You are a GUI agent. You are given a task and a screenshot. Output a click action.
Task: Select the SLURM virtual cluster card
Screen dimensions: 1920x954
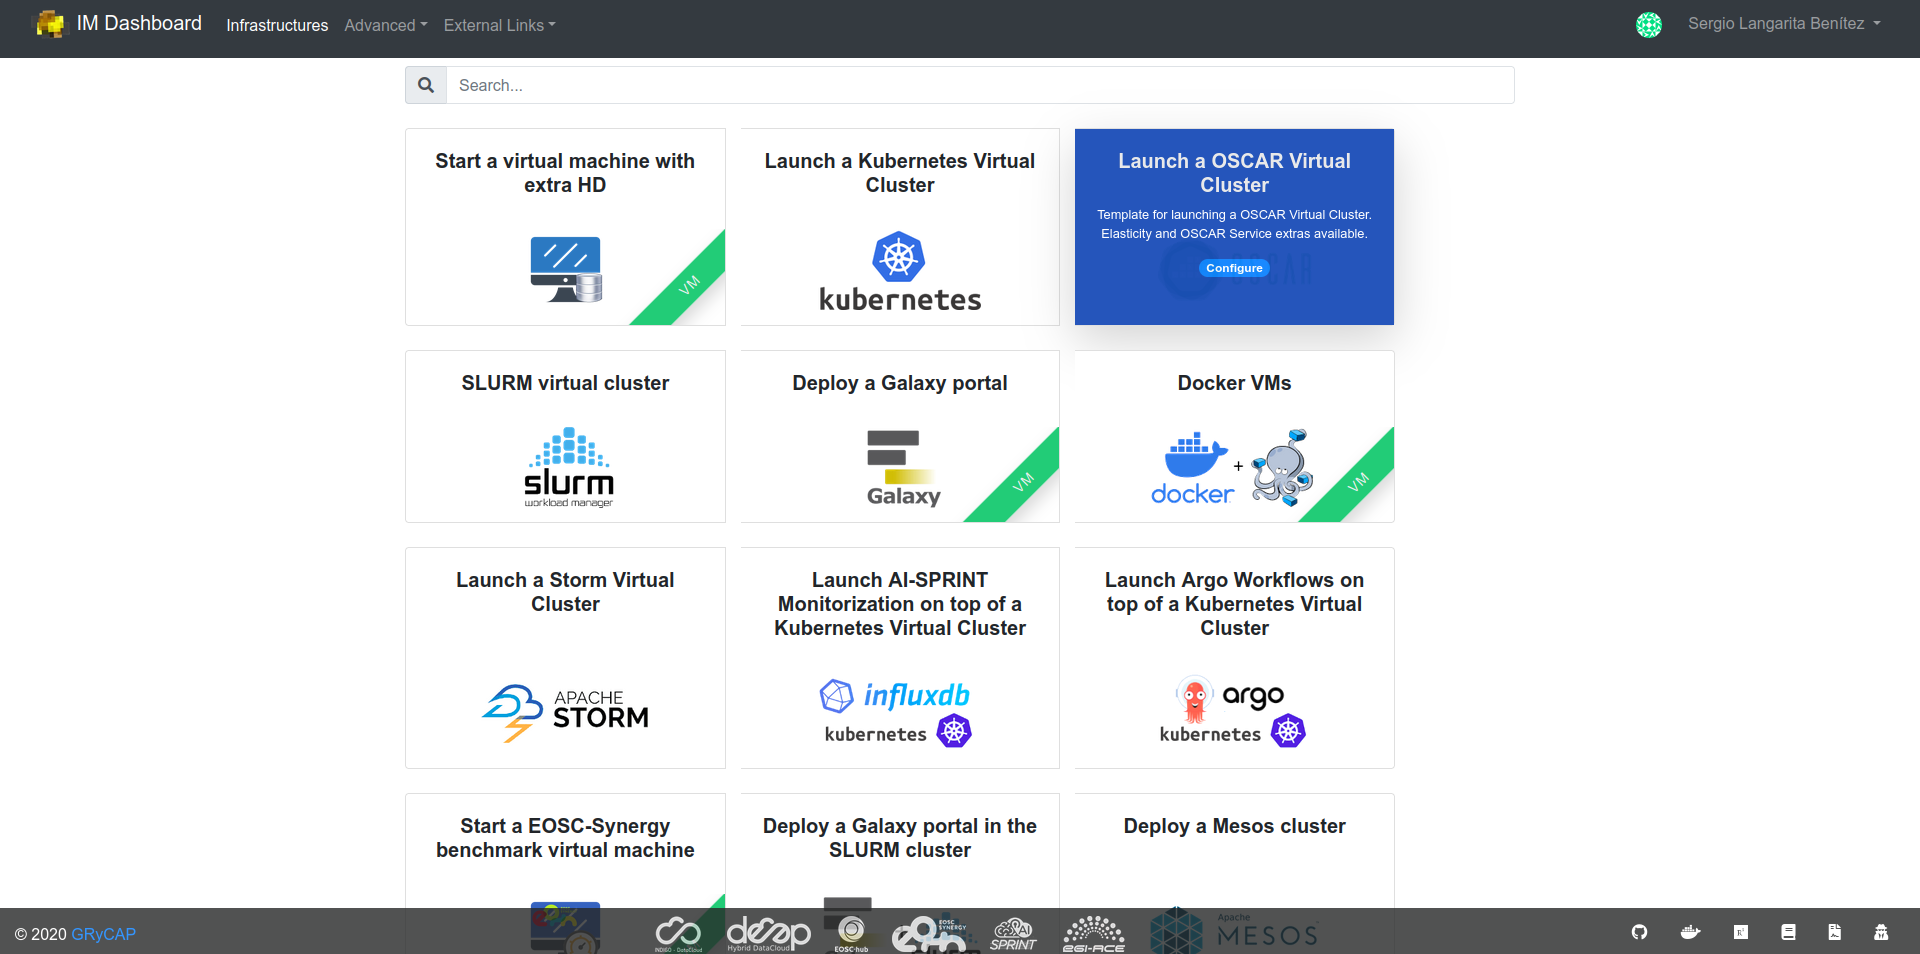tap(565, 436)
